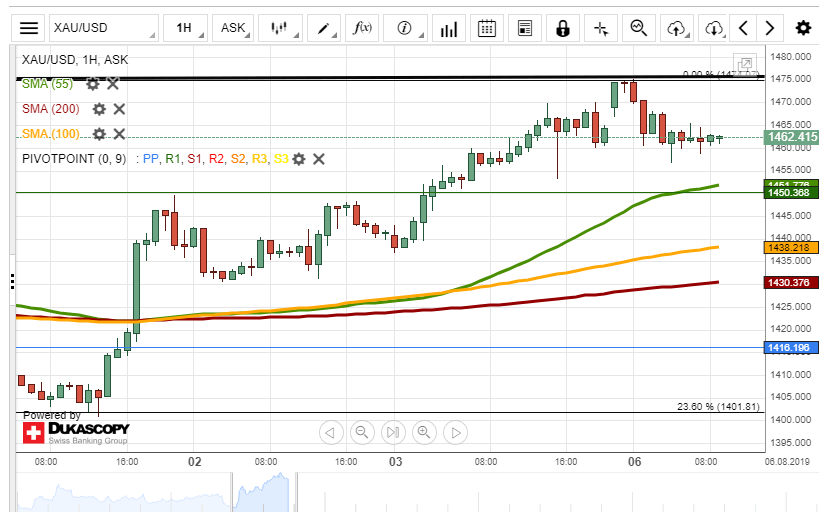The width and height of the screenshot is (826, 515).
Task: Expand the 1H timeframe selector
Action: pyautogui.click(x=187, y=28)
